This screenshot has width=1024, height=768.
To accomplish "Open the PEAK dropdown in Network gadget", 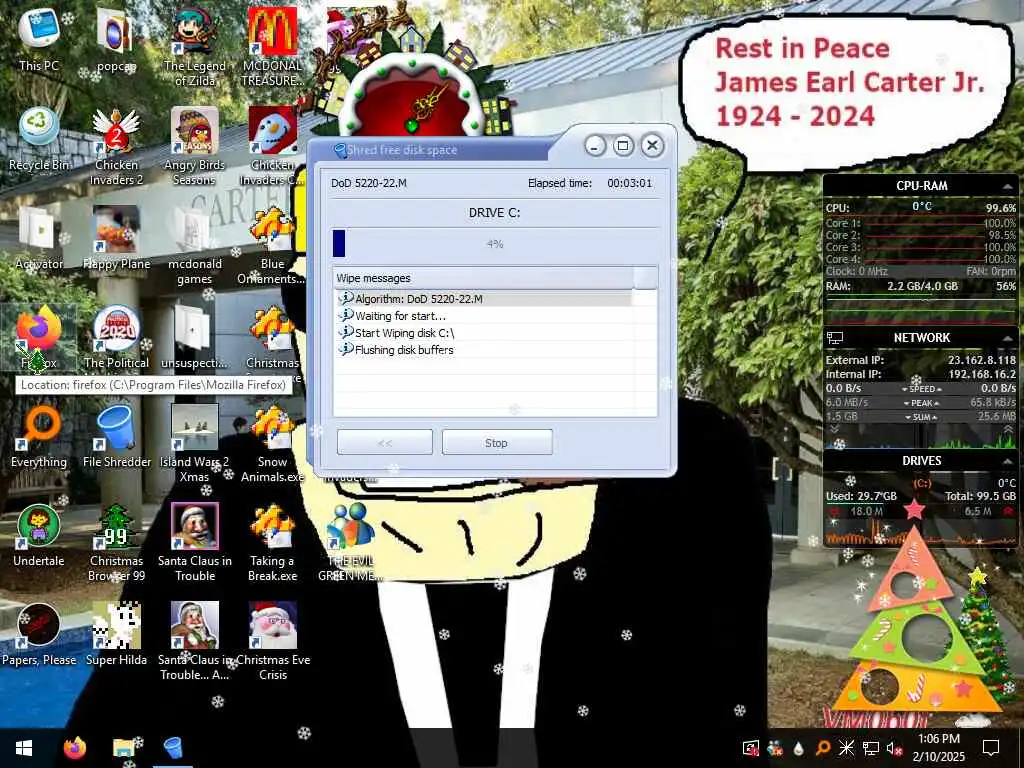I will (921, 403).
